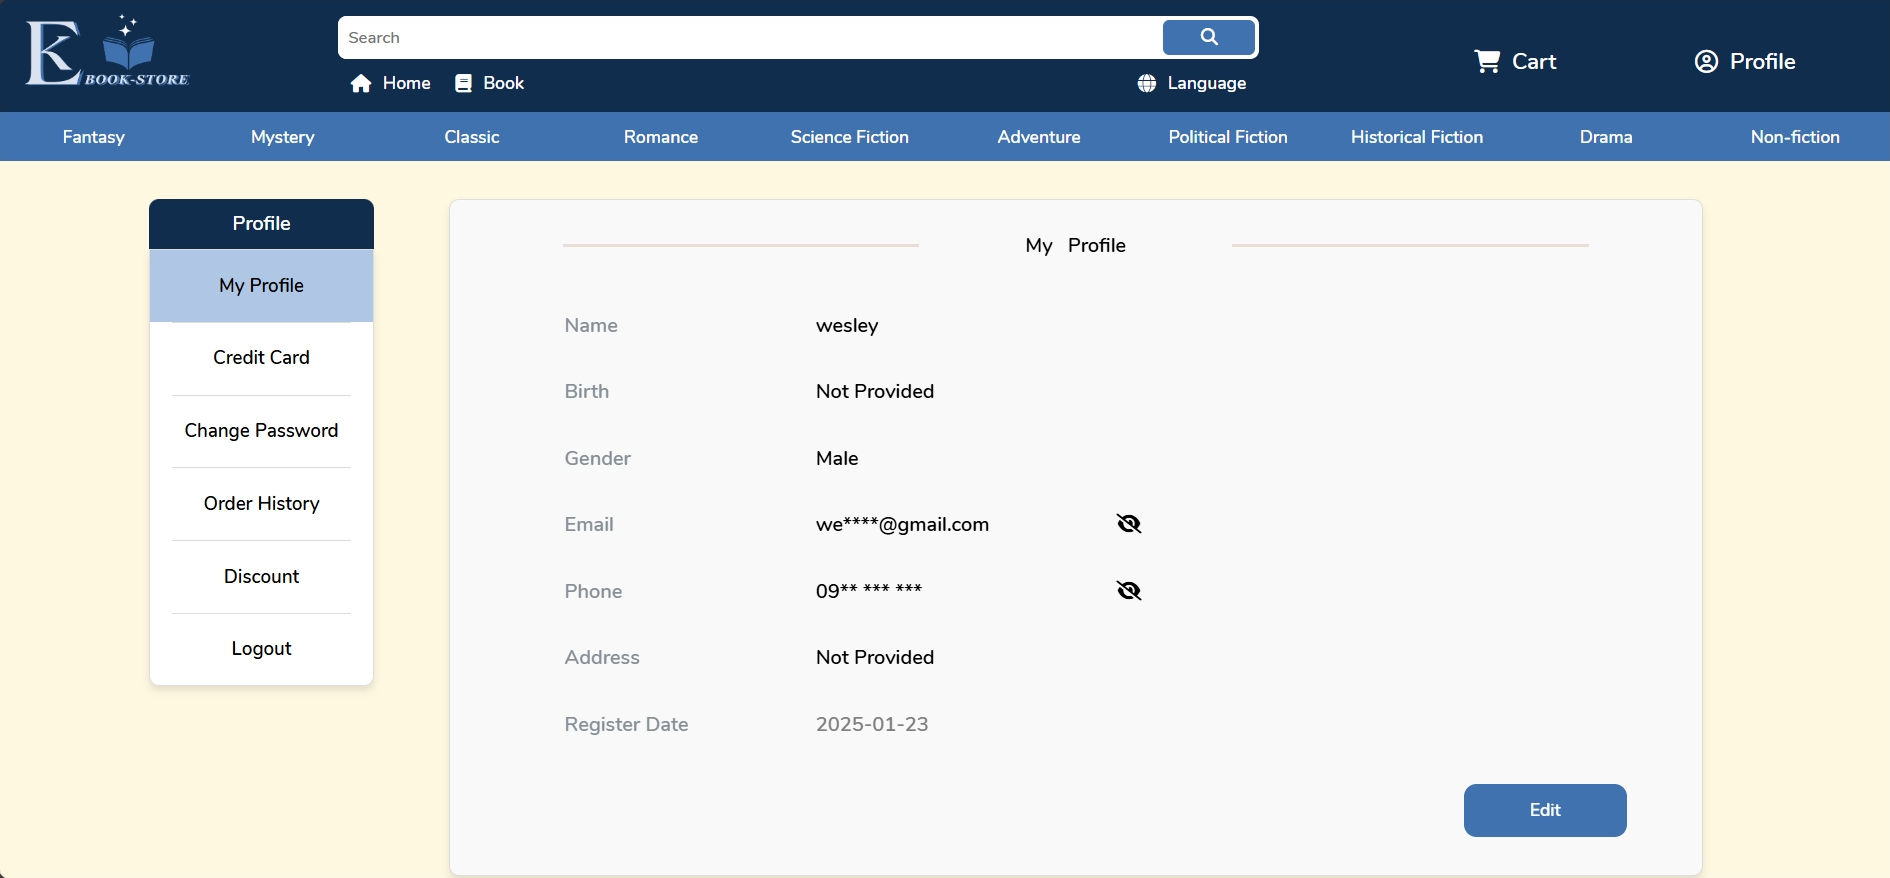Show the masked phone number

point(1129,591)
